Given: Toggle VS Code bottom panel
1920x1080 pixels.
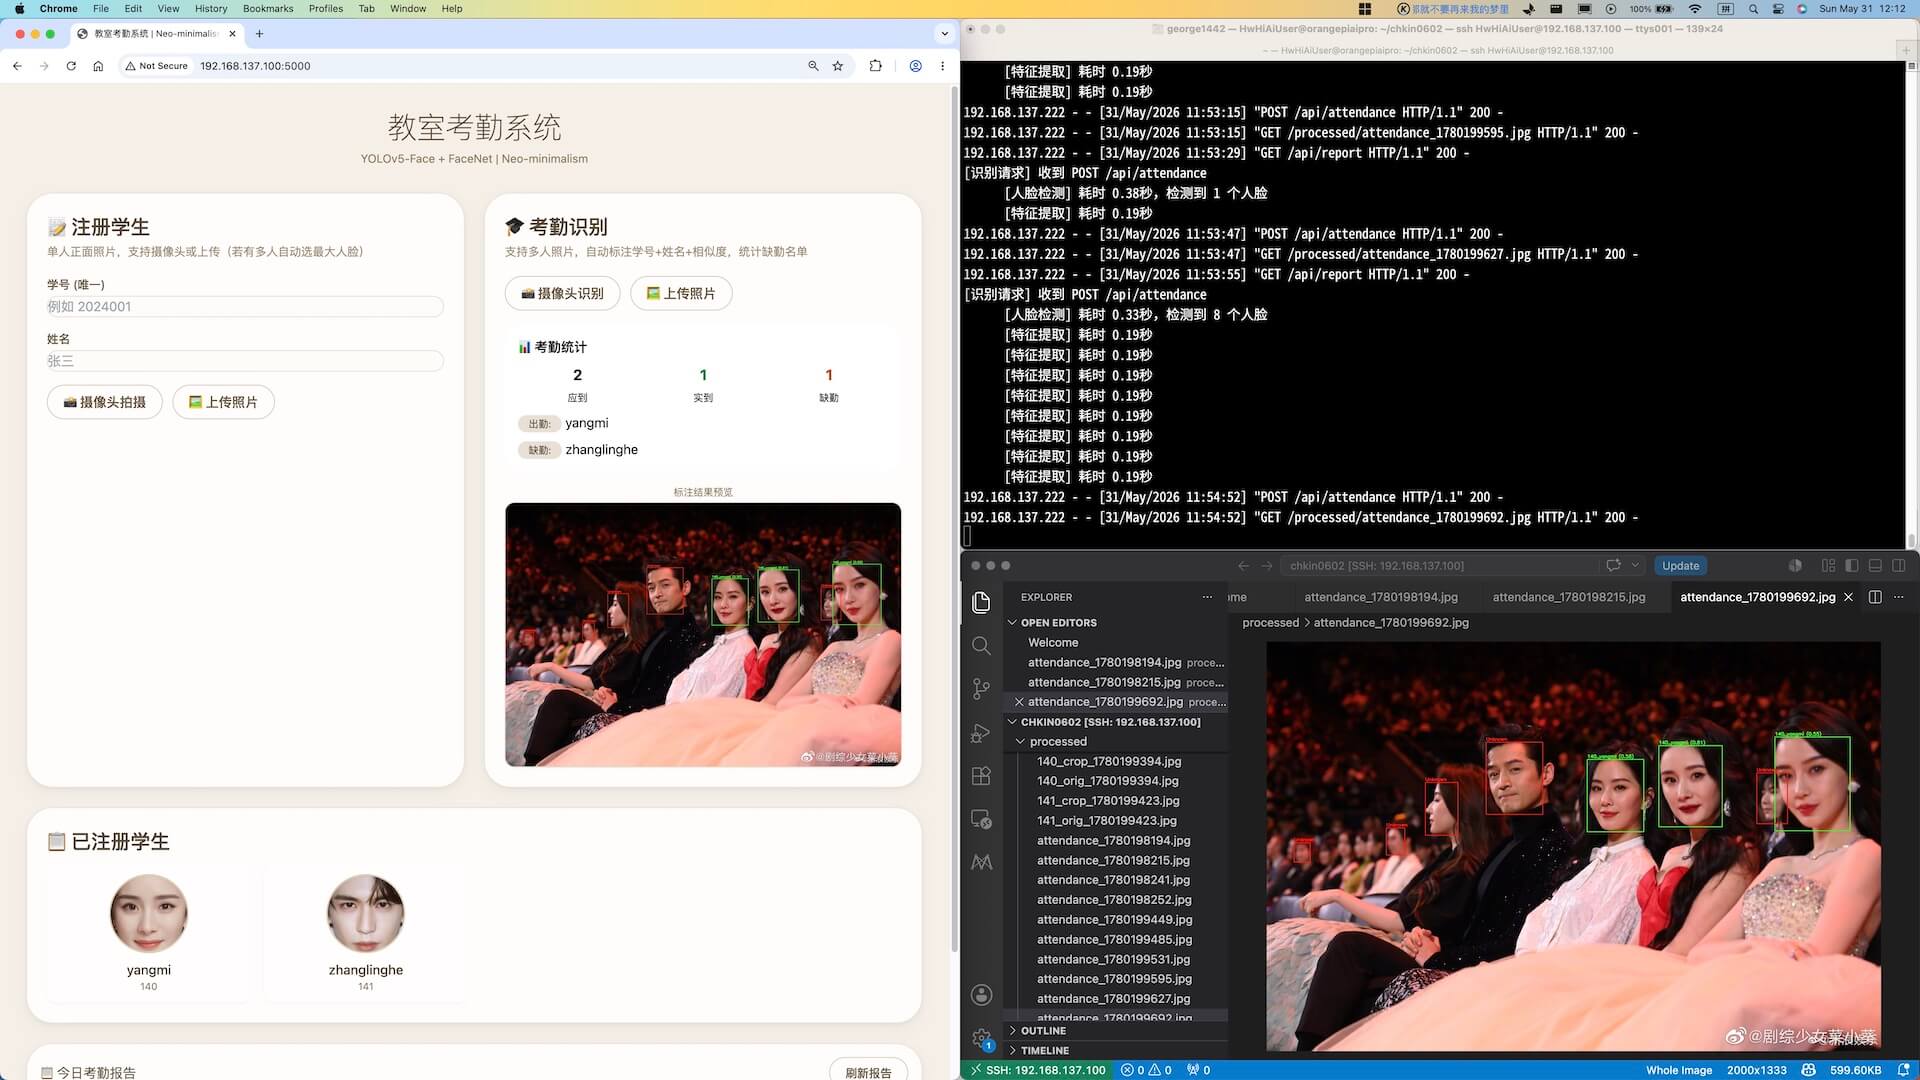Looking at the screenshot, I should 1875,566.
